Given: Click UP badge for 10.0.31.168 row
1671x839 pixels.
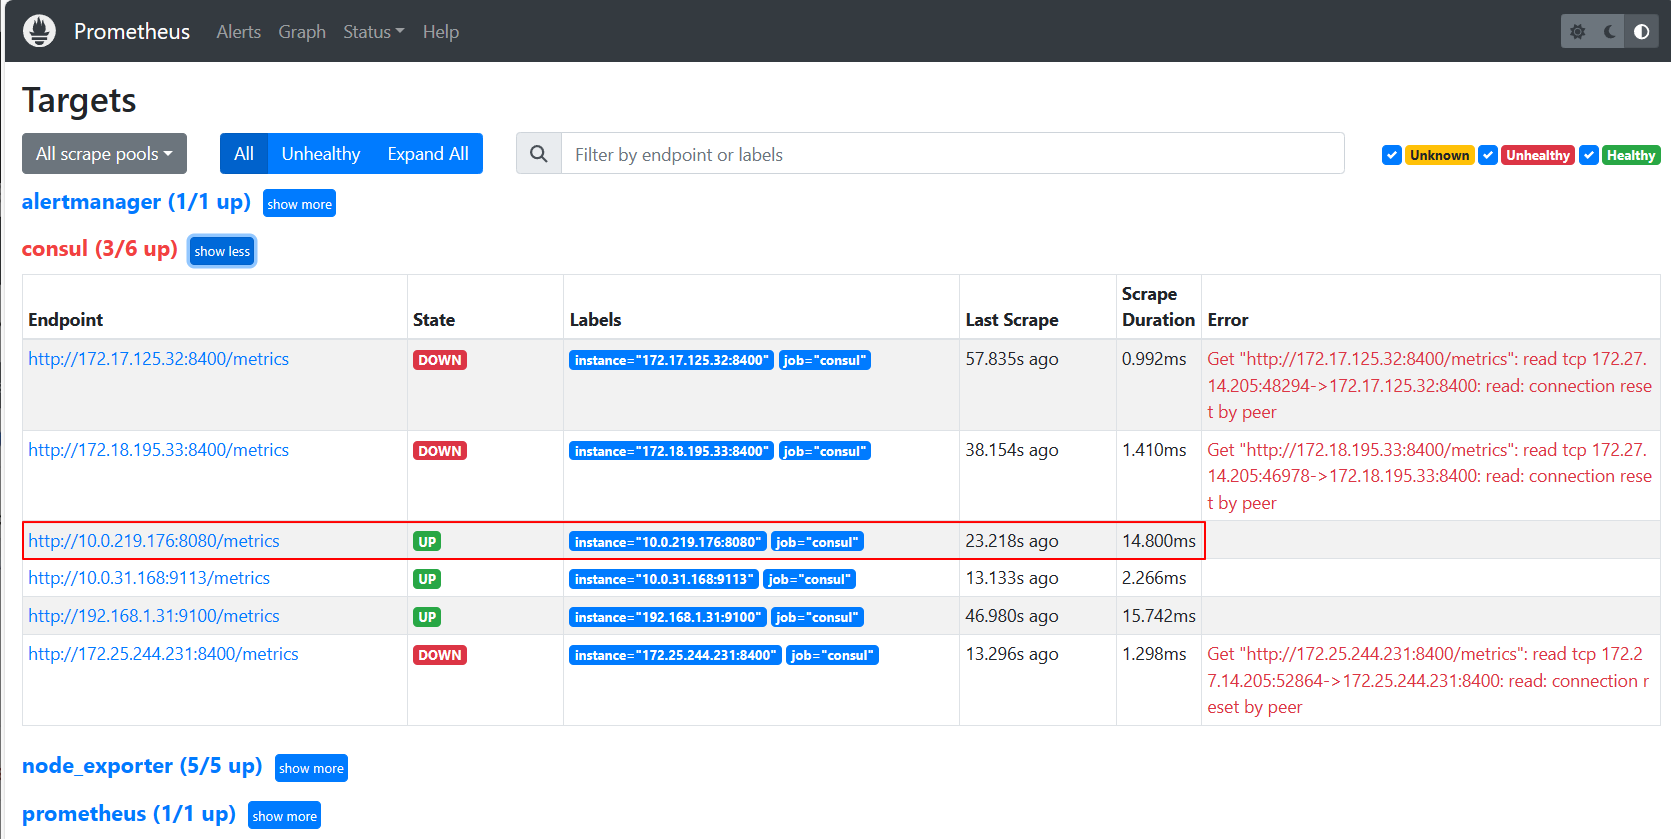Looking at the screenshot, I should (x=427, y=579).
